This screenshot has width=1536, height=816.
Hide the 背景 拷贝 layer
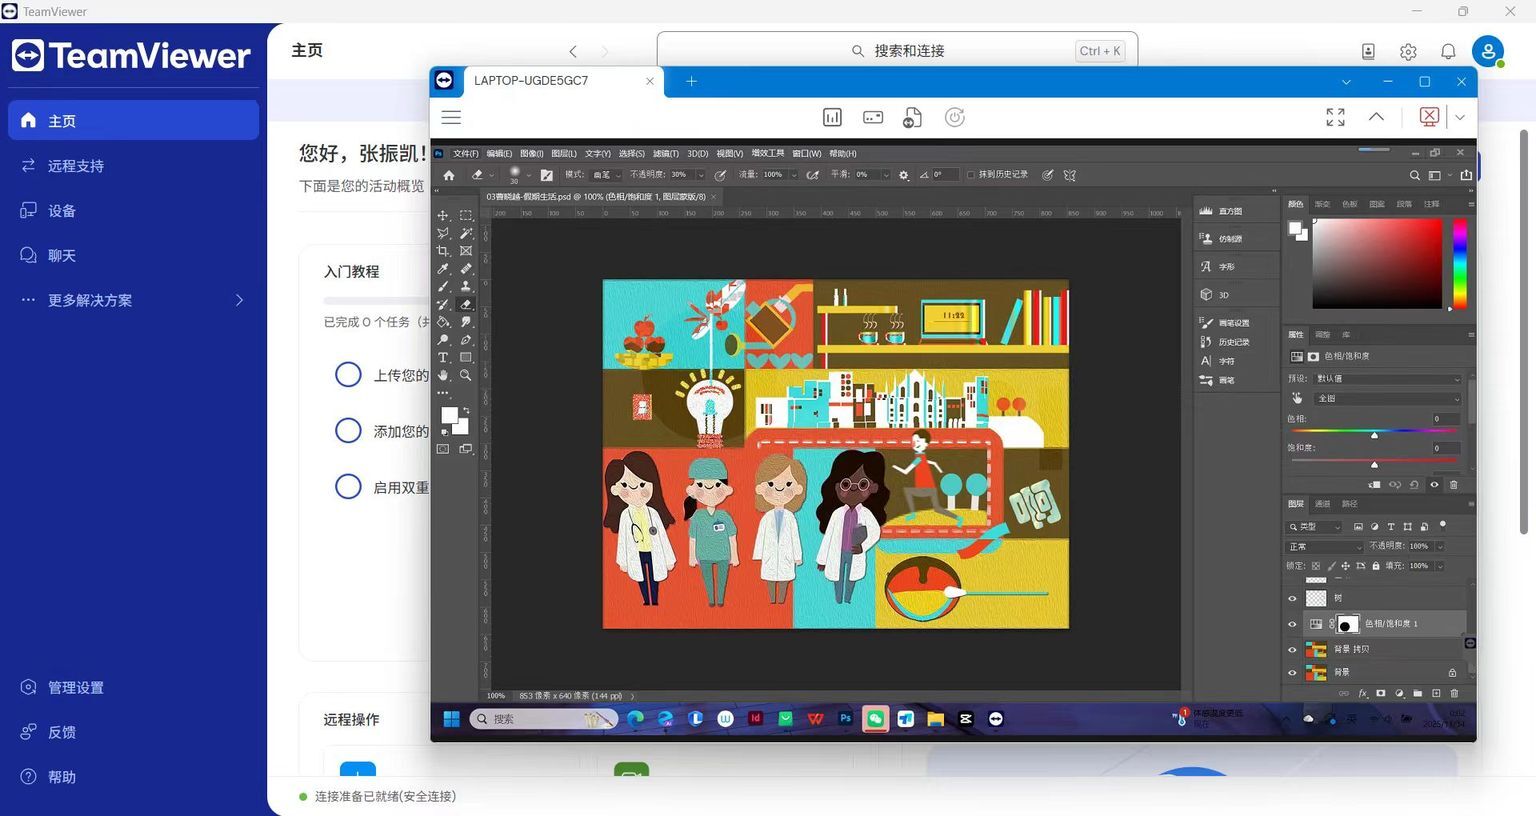(x=1292, y=650)
